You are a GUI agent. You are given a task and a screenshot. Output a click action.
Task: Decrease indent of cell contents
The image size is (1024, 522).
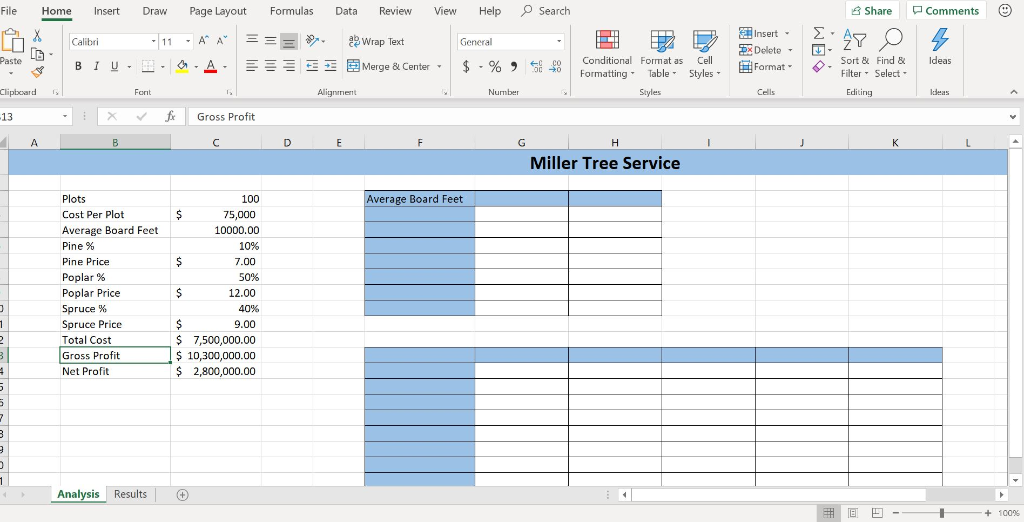coord(312,66)
